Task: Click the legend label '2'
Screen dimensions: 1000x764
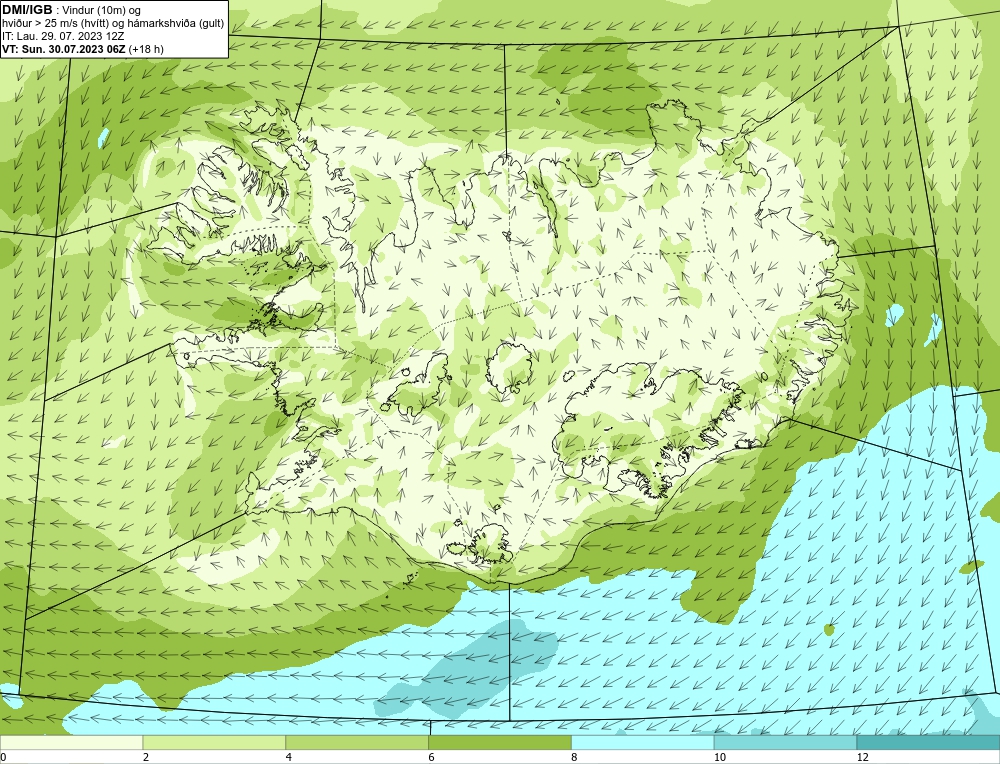Action: (x=146, y=757)
